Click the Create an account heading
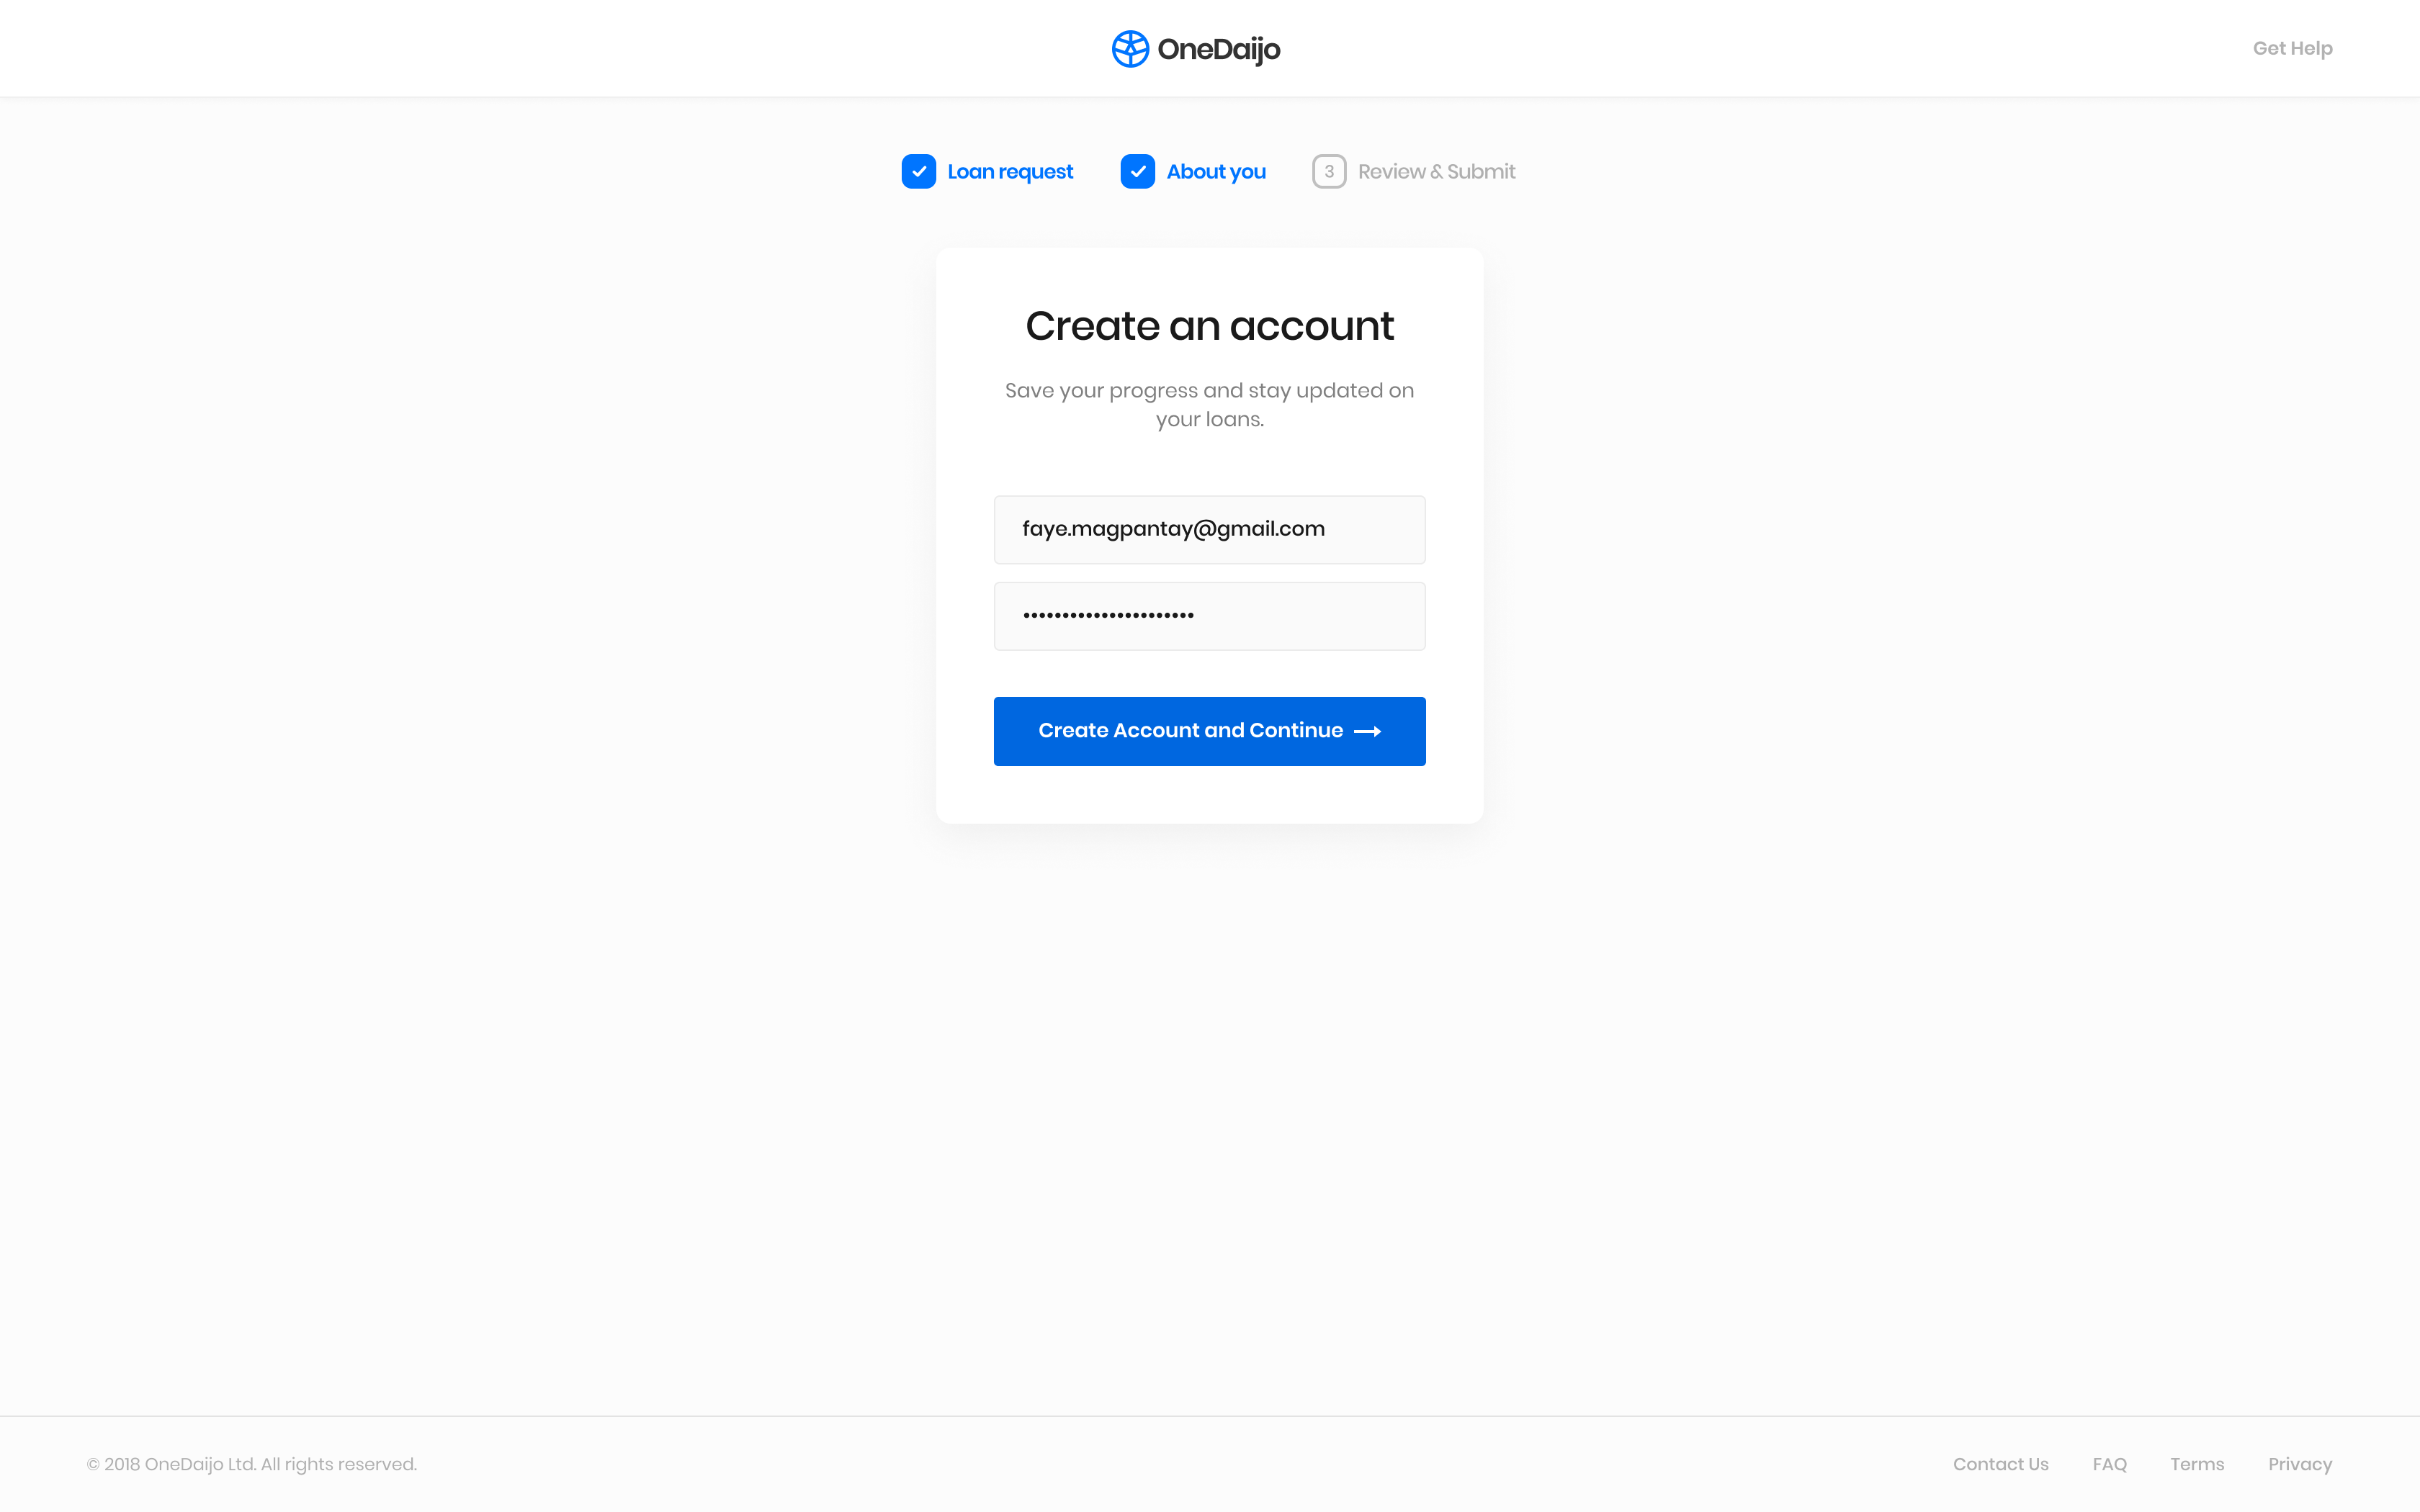Viewport: 2420px width, 1512px height. (1209, 326)
